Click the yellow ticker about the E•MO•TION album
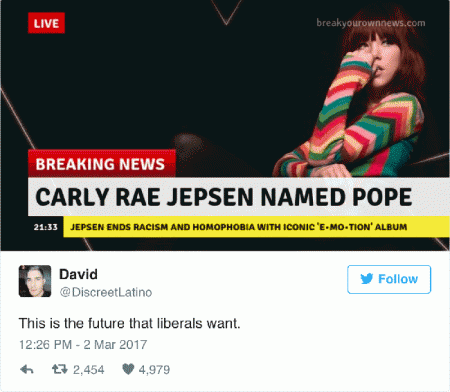Screen dimensions: 450x392 (x=257, y=227)
